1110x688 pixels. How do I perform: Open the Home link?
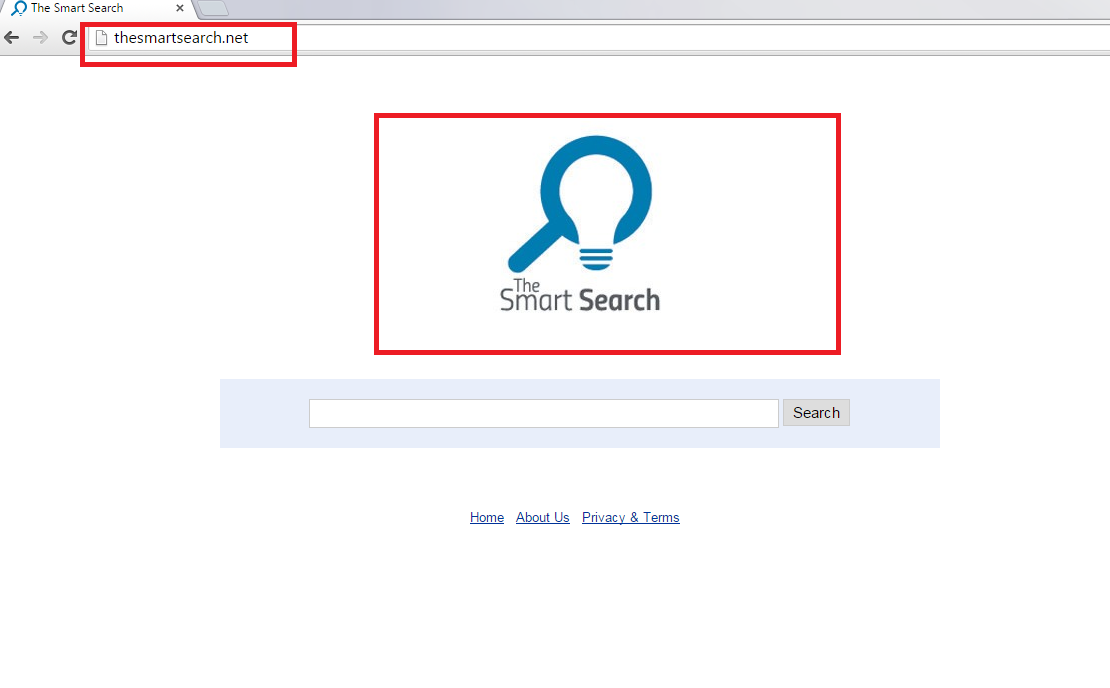coord(487,517)
